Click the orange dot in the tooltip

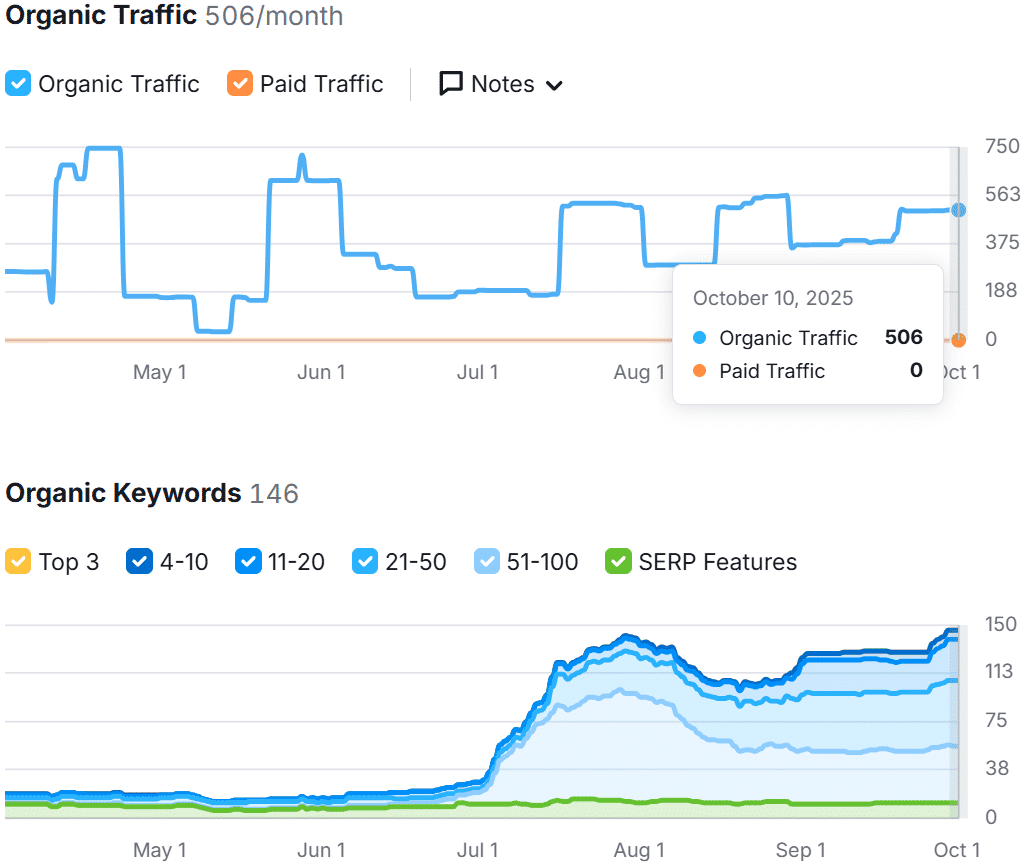699,371
